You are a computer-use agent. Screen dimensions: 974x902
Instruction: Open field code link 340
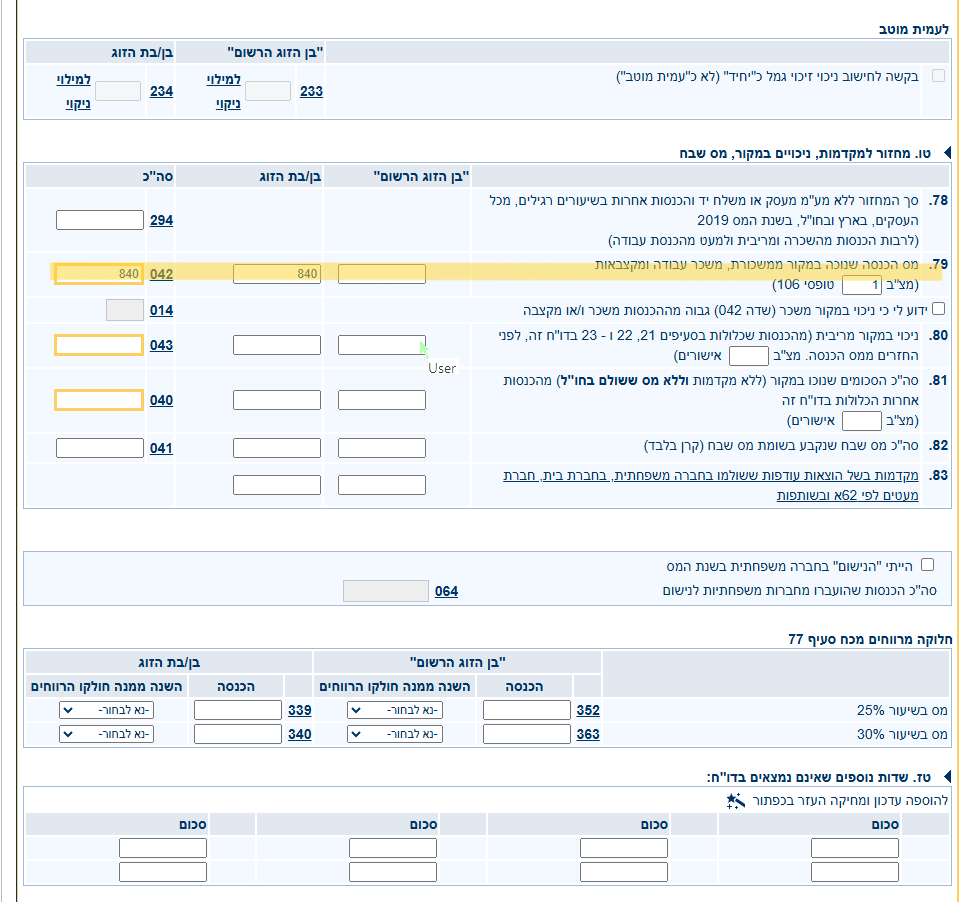coord(299,734)
